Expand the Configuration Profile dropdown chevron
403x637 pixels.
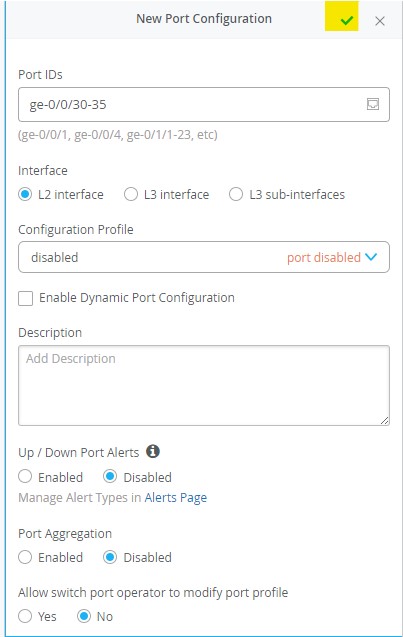[x=371, y=257]
